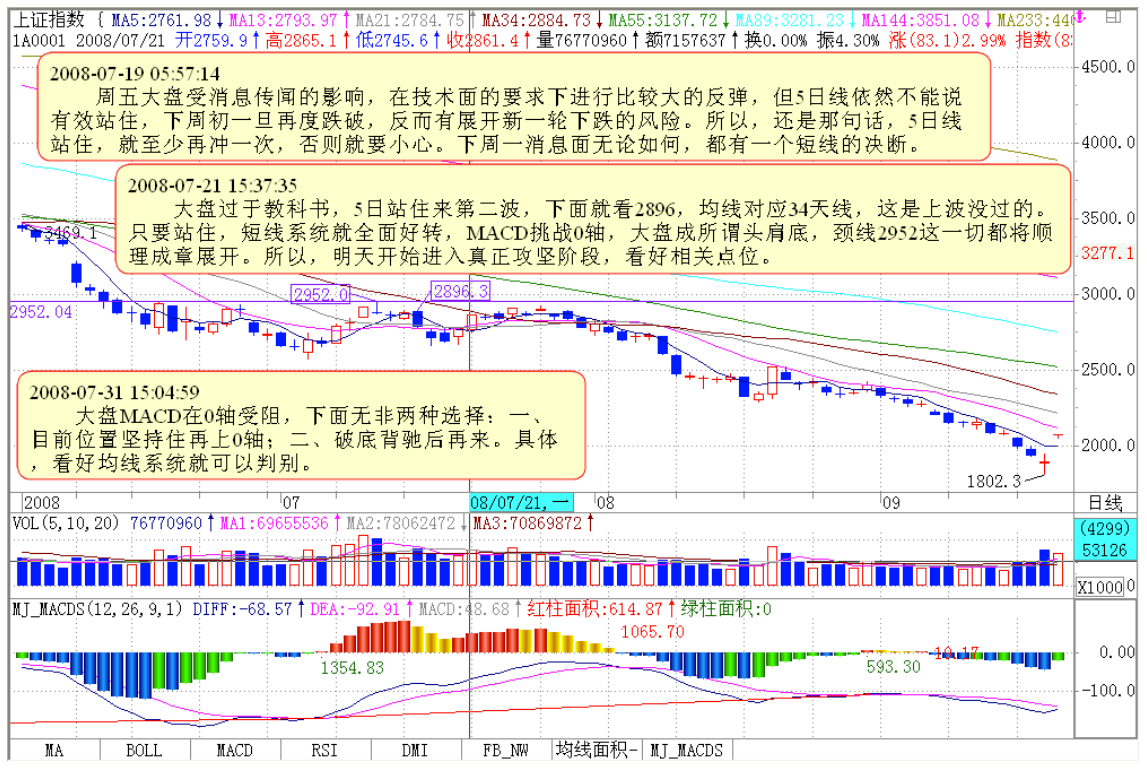Click the X1000 volume scale box
Image resolution: width=1147 pixels, height=770 pixels.
coord(1100,587)
